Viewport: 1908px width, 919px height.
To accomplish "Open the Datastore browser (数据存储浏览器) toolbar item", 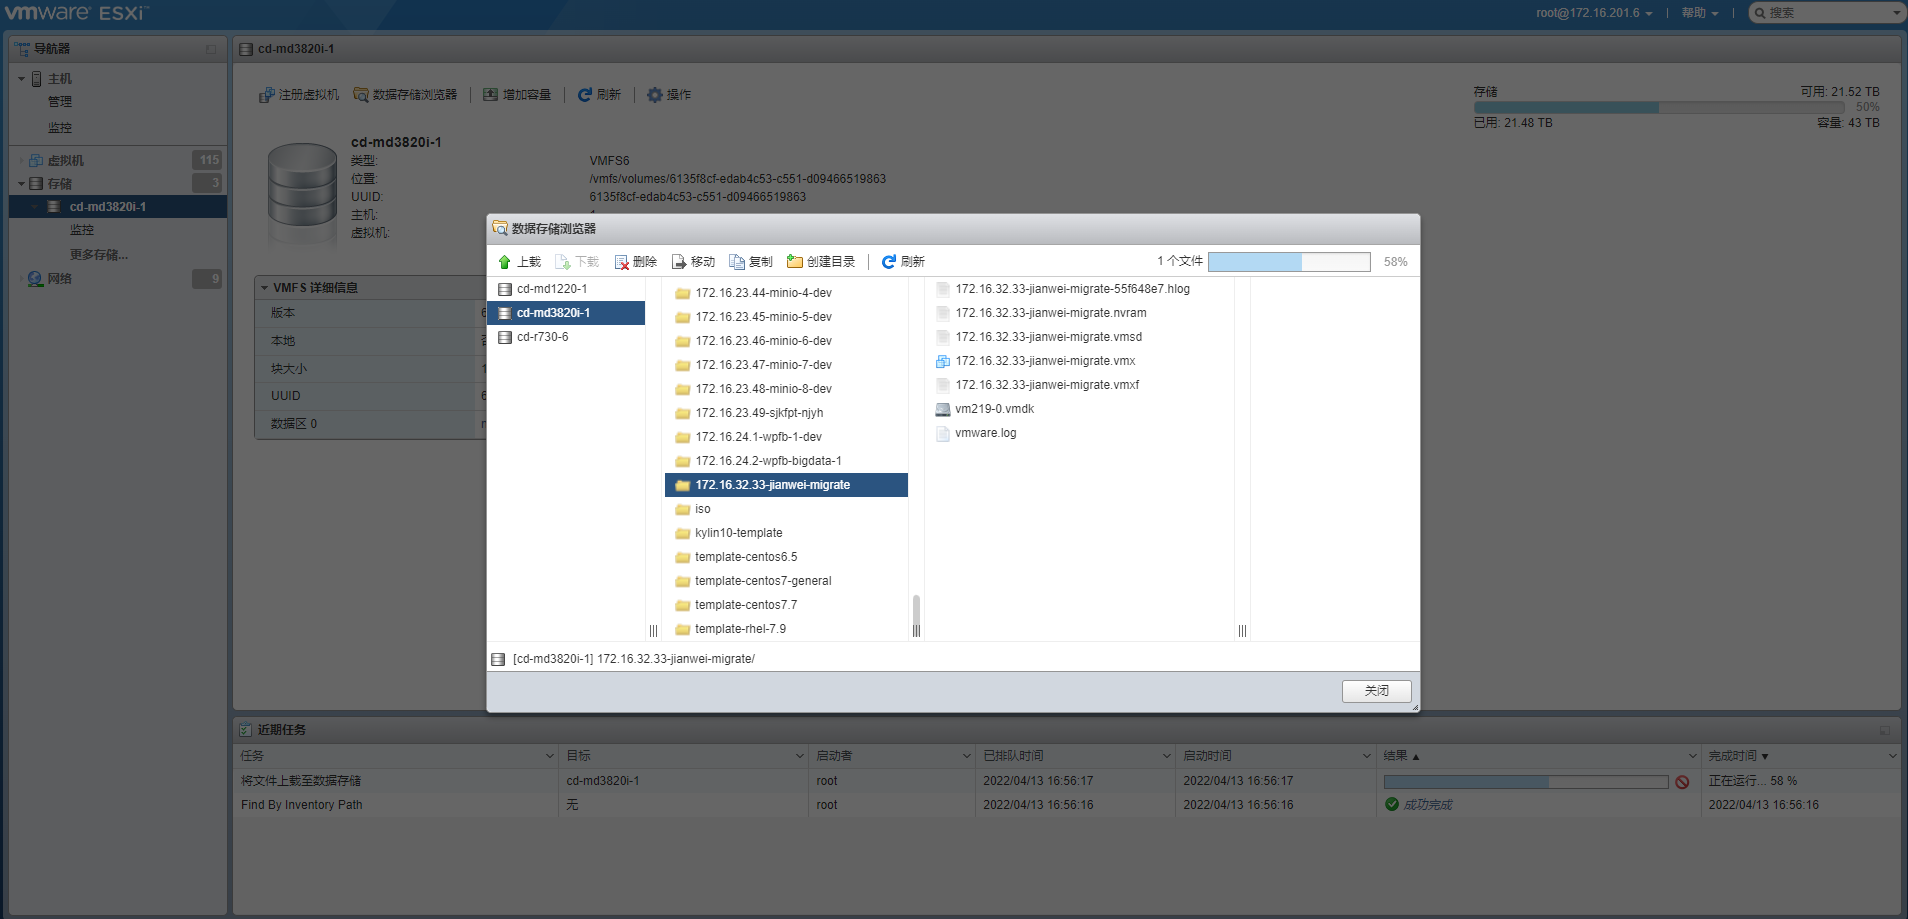I will pos(405,95).
